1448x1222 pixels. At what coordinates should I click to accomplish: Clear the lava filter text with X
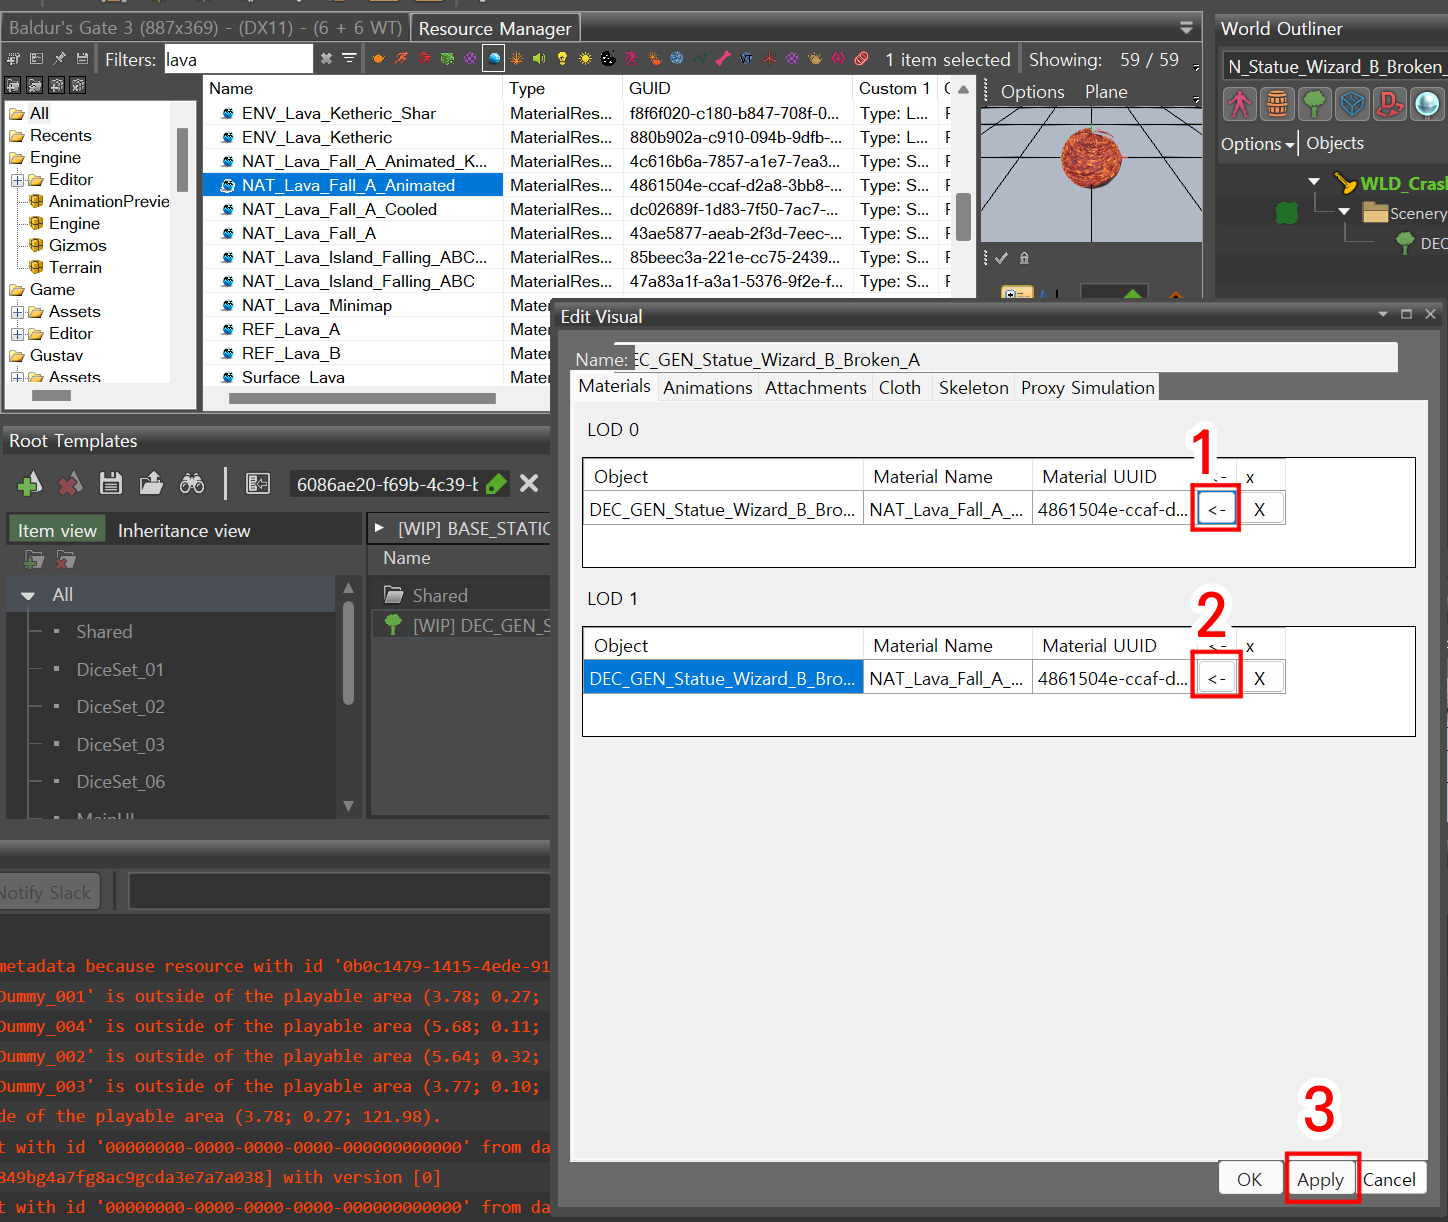[x=326, y=59]
